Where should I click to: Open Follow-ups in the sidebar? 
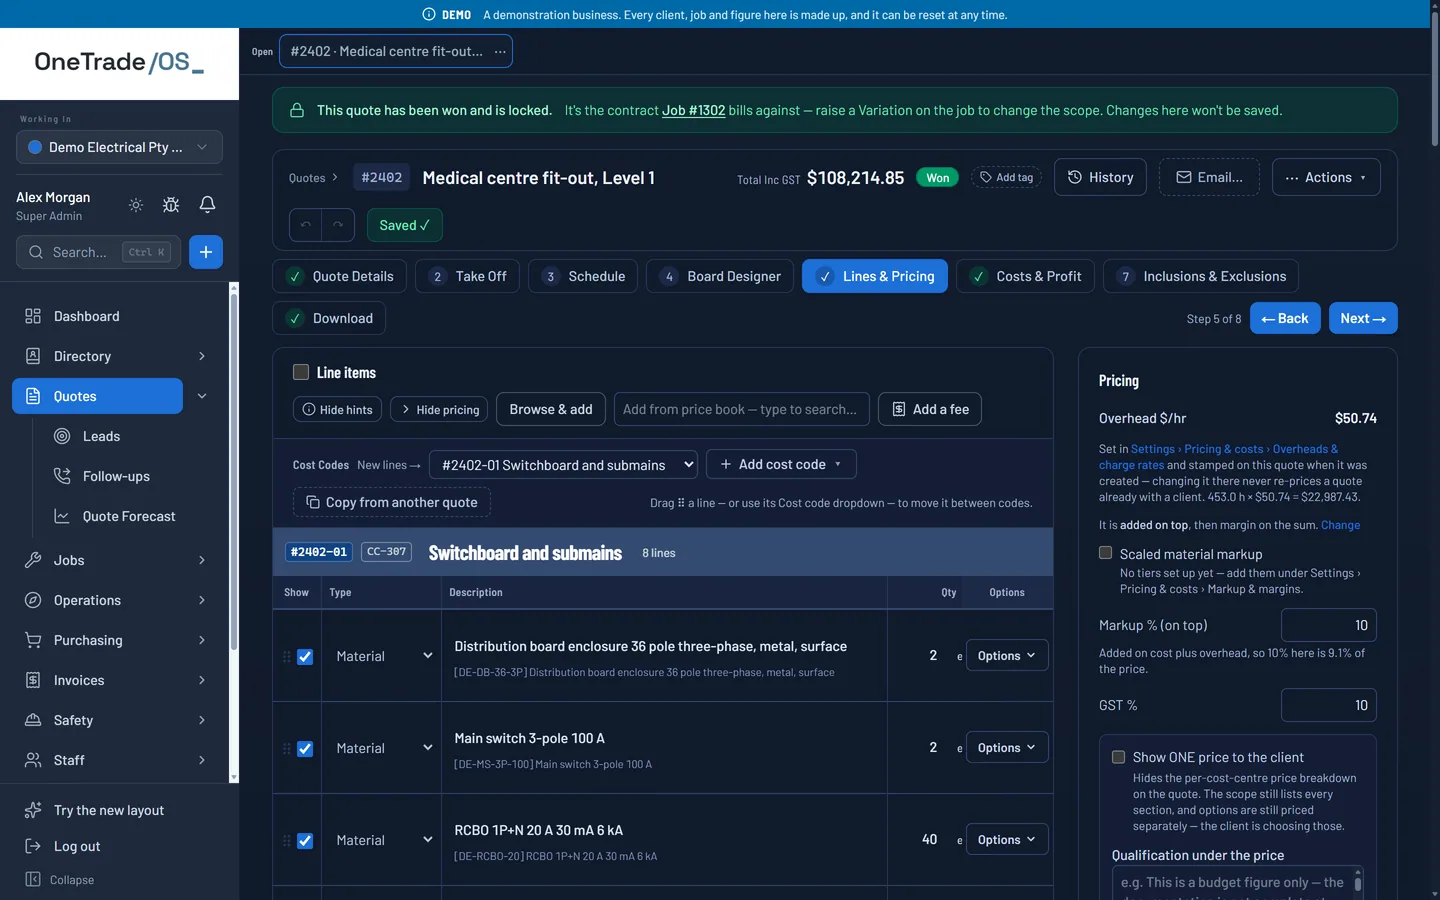pos(116,476)
